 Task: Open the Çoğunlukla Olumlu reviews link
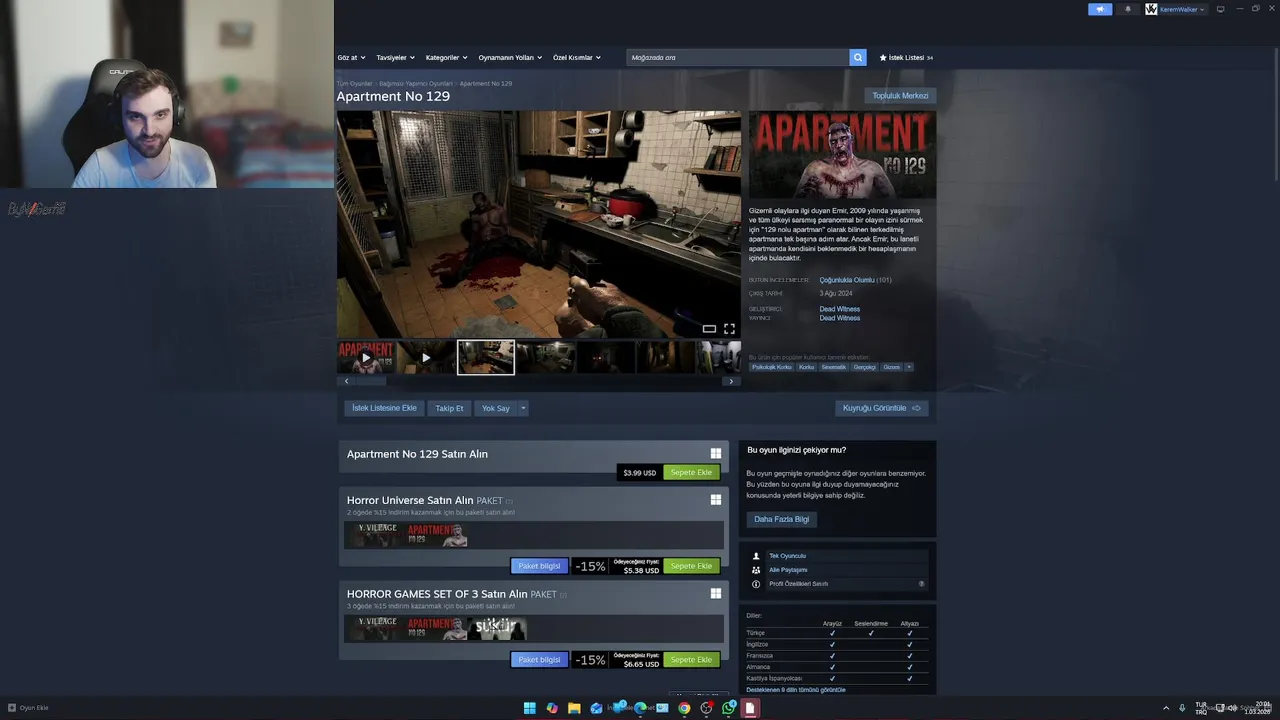[x=847, y=280]
